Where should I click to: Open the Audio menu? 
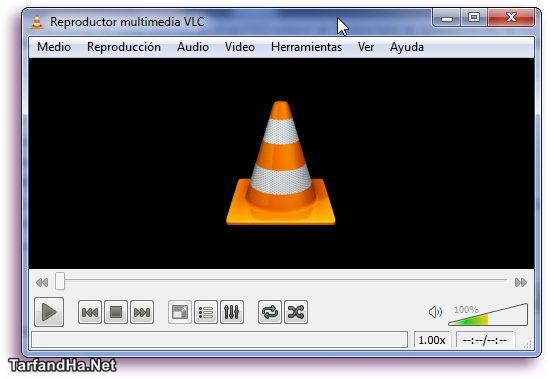point(193,47)
